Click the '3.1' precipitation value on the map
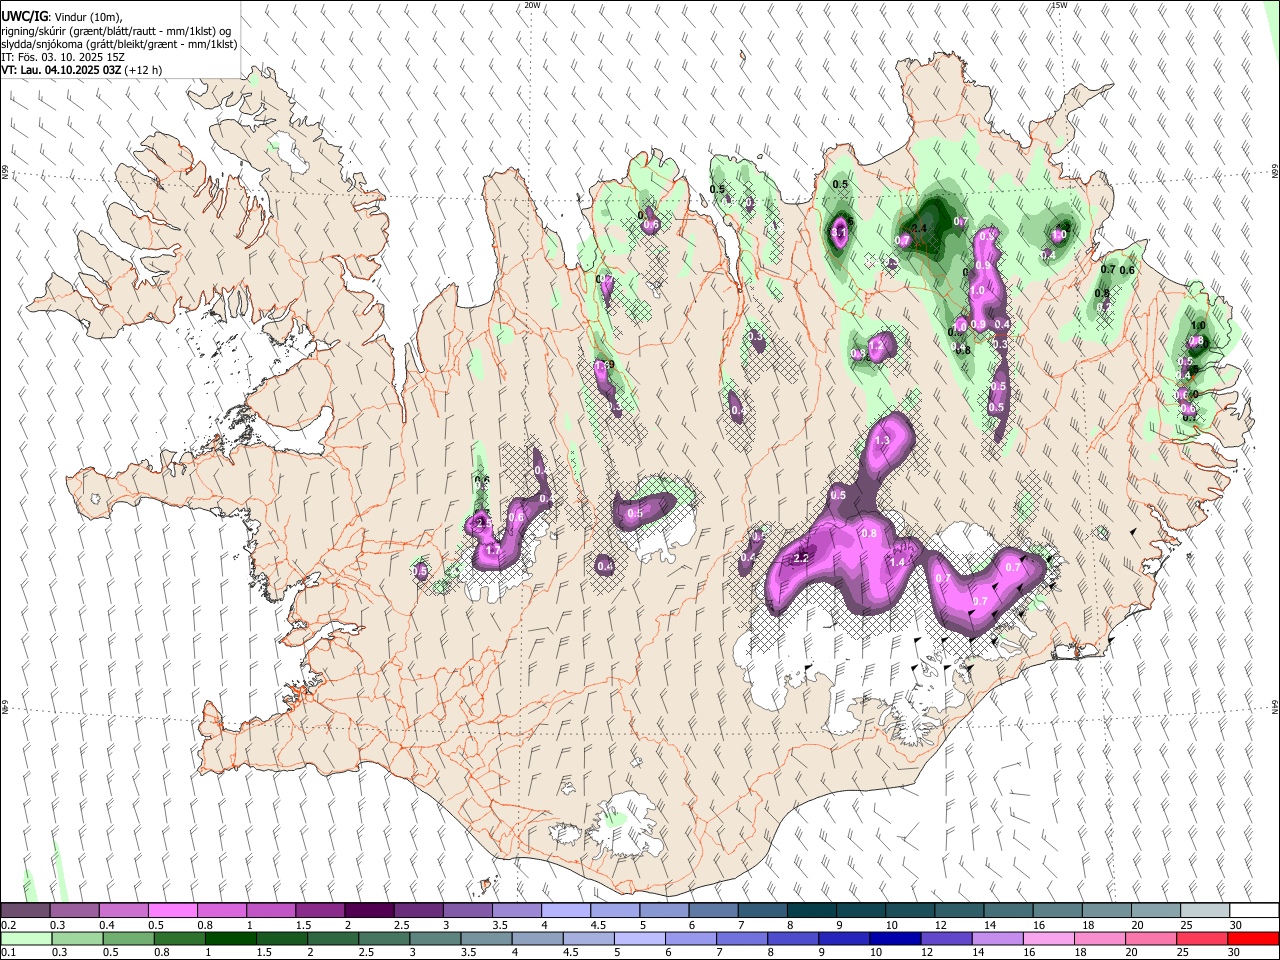The height and width of the screenshot is (960, 1280). click(839, 234)
